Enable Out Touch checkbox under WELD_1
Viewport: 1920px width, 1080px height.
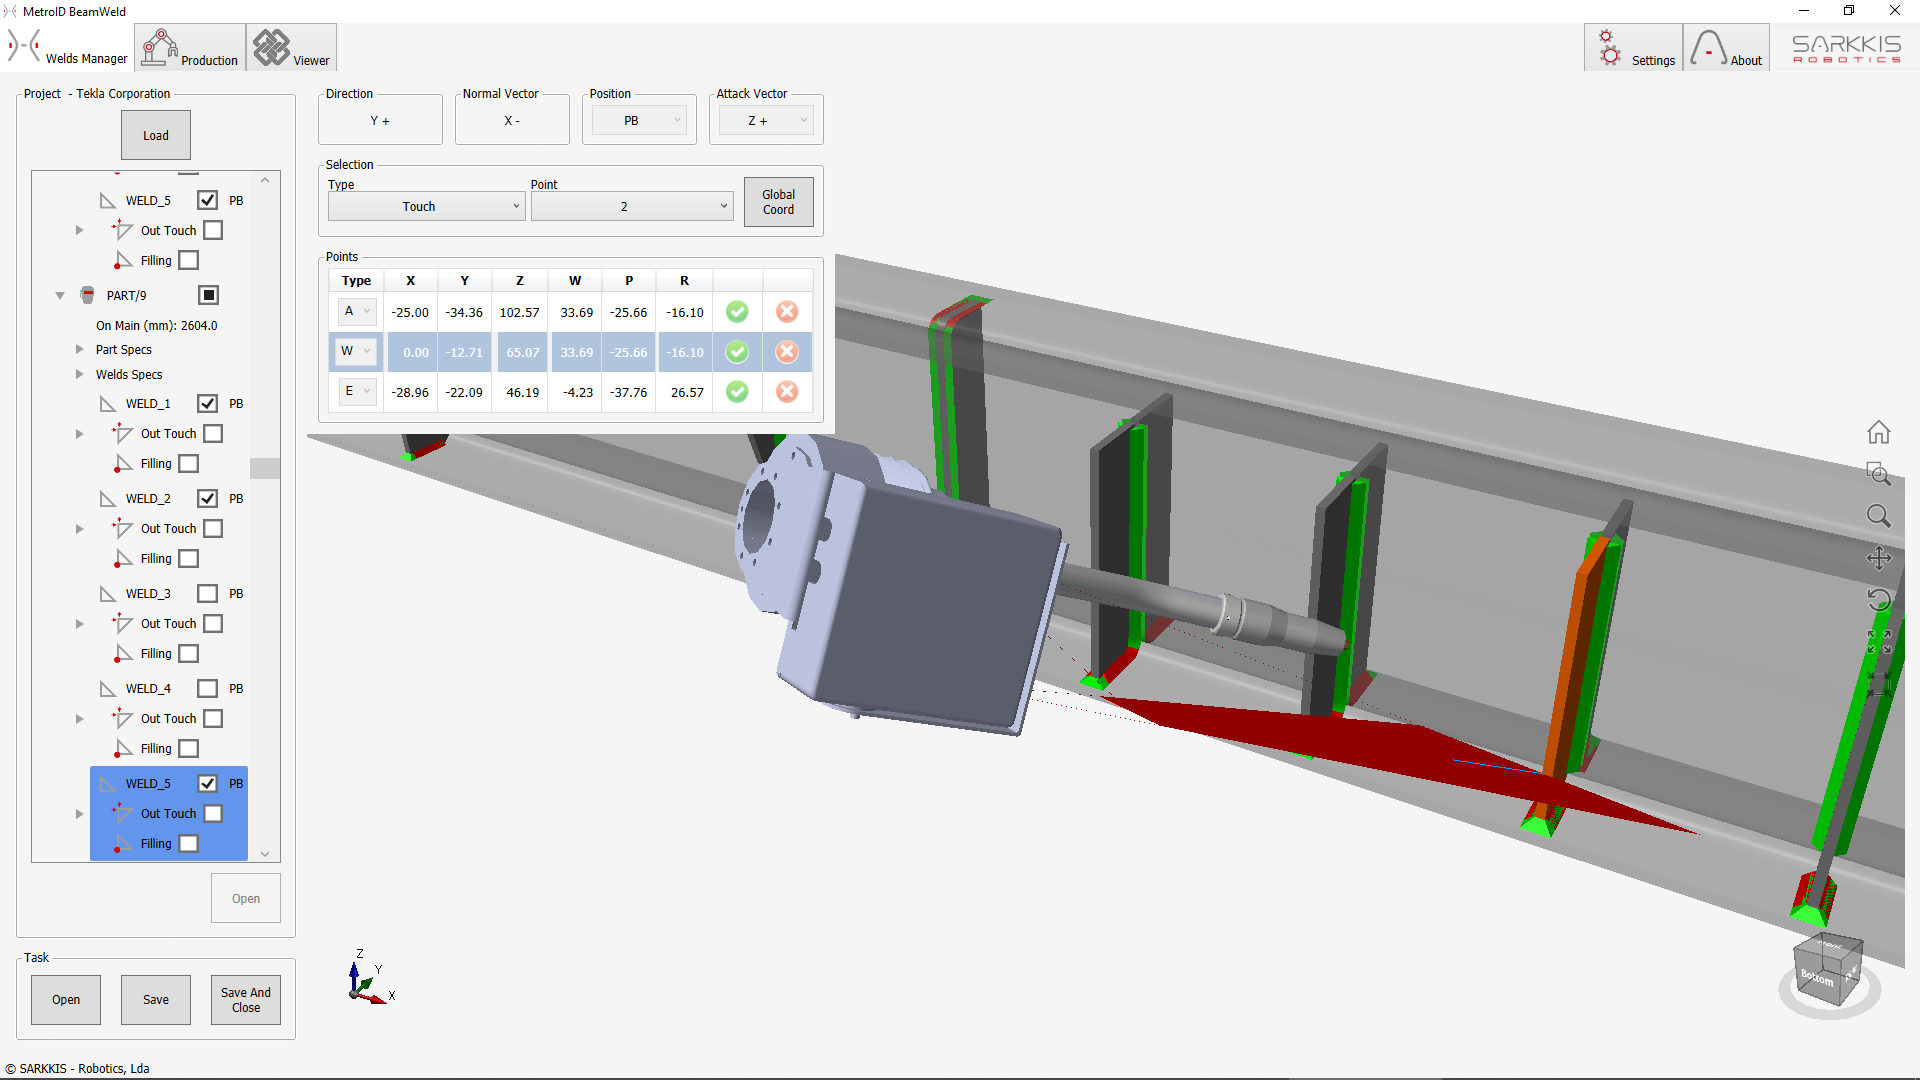point(213,433)
